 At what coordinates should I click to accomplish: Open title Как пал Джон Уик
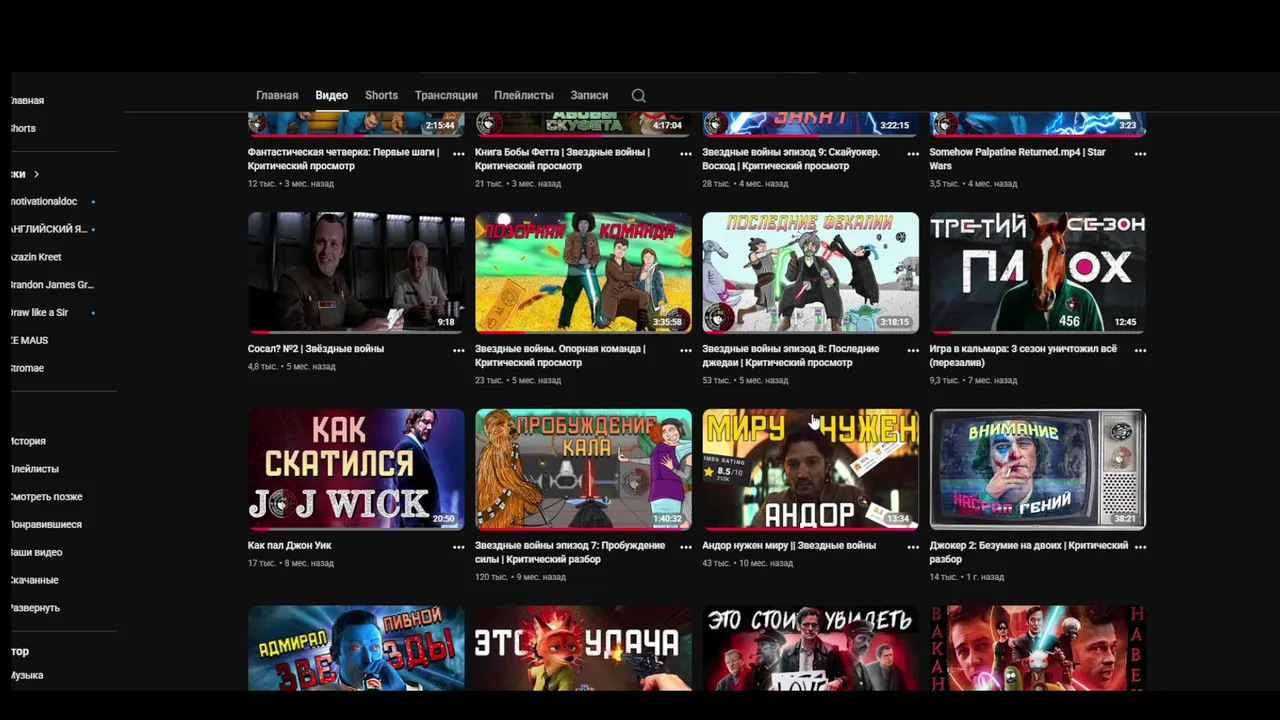point(290,546)
